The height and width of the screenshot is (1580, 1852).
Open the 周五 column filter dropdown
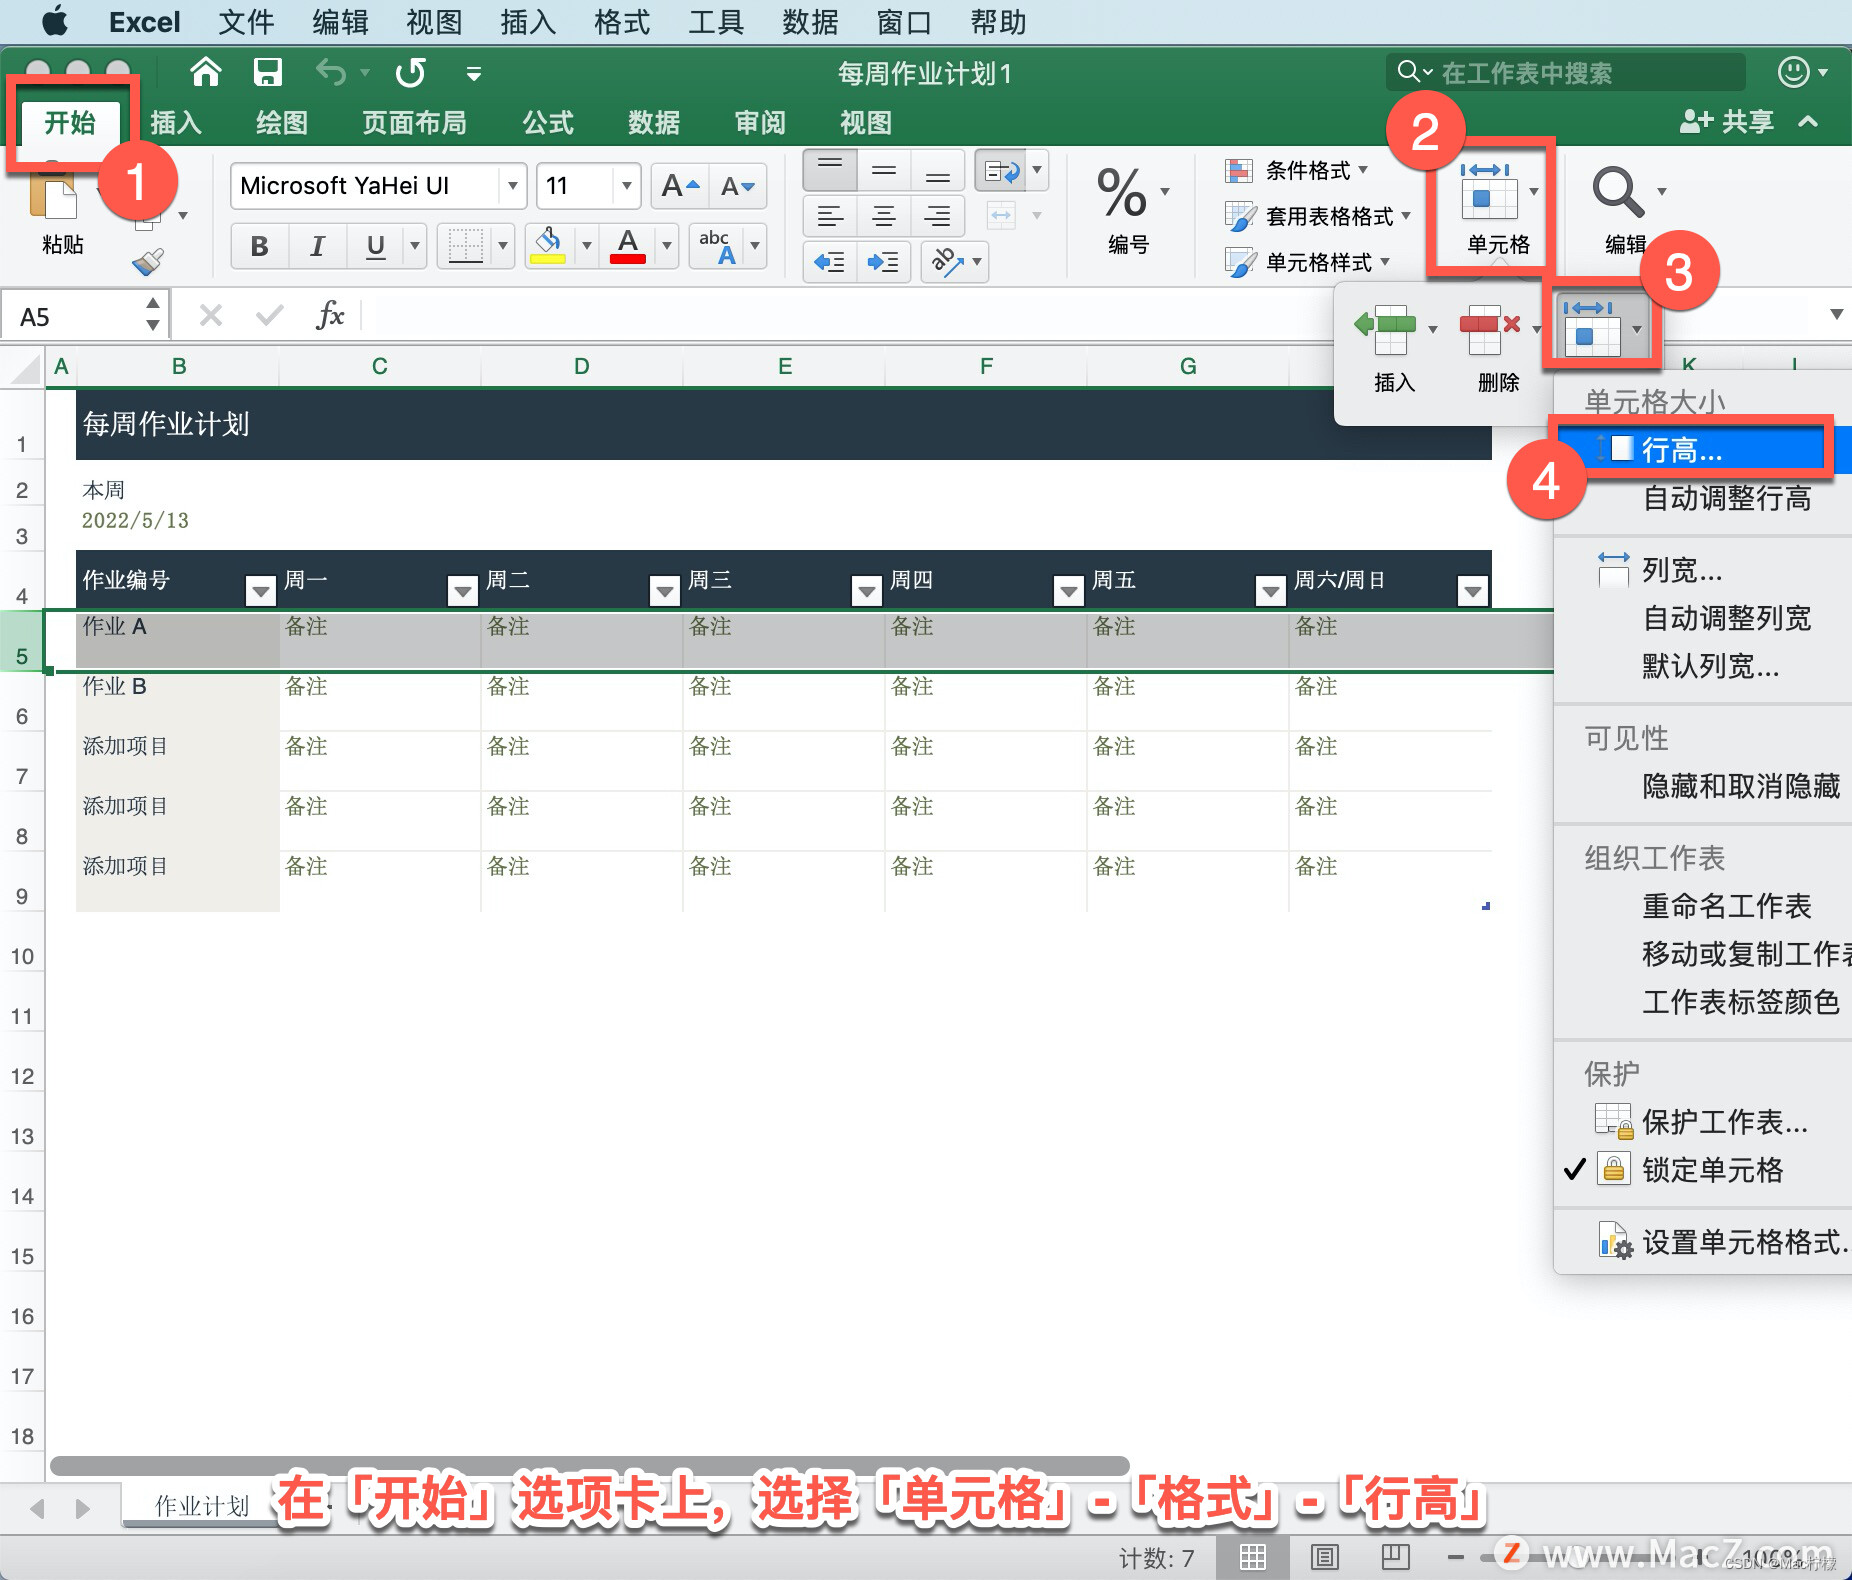(x=1270, y=591)
